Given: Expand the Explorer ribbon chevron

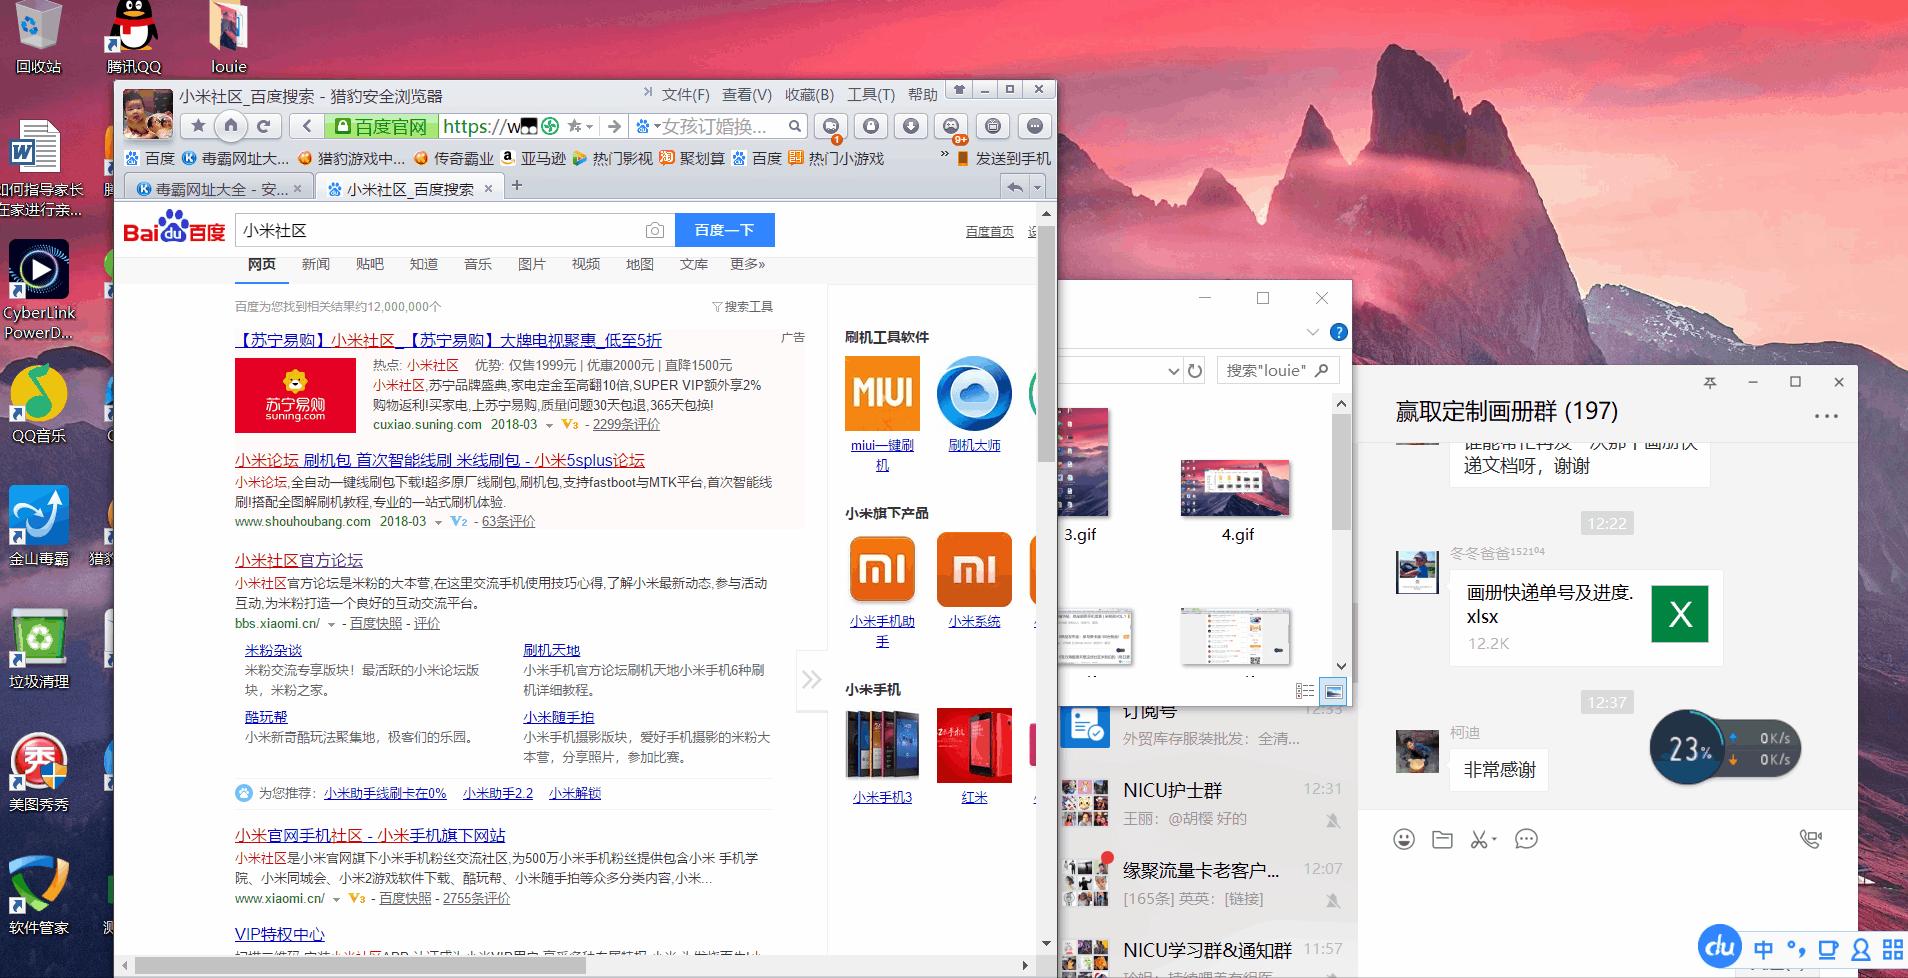Looking at the screenshot, I should [x=1313, y=332].
